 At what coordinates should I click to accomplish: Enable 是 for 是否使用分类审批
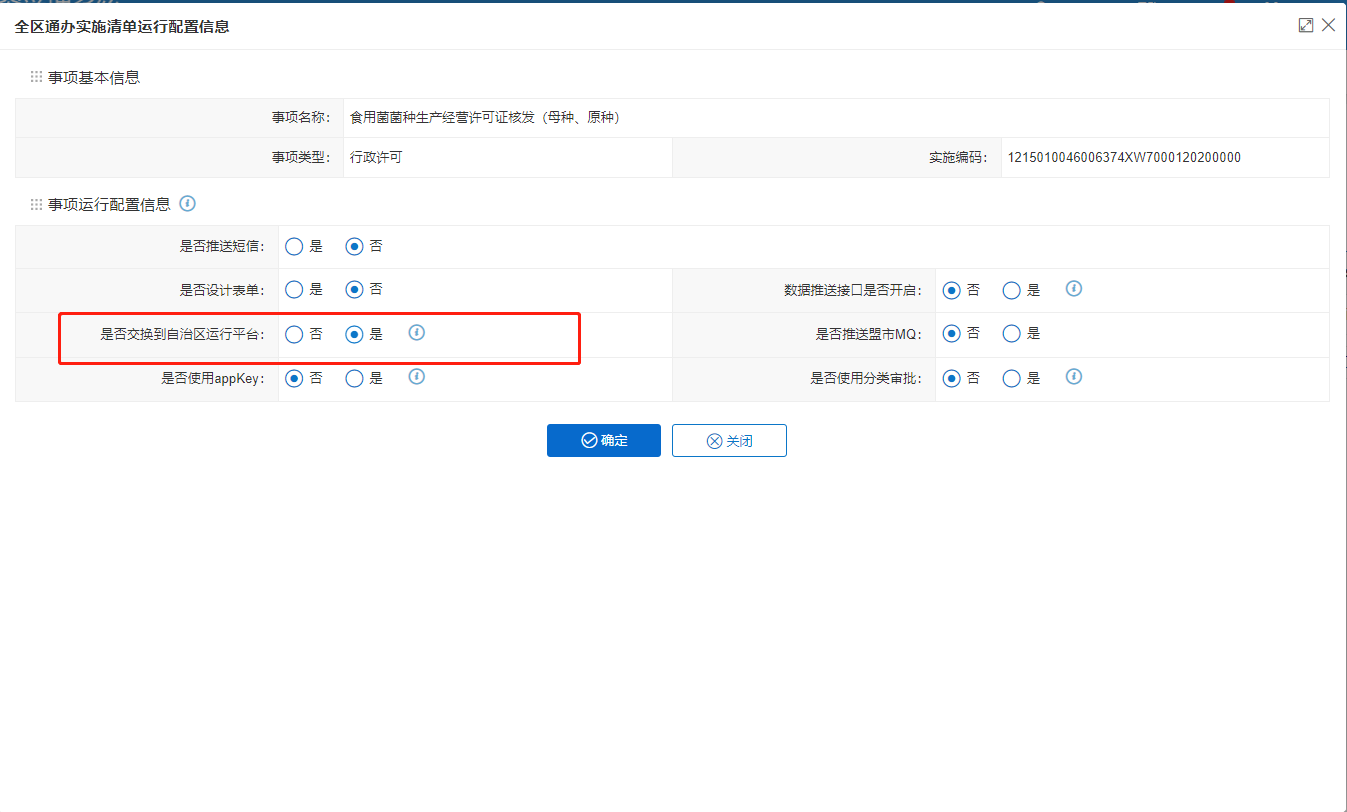click(1011, 378)
